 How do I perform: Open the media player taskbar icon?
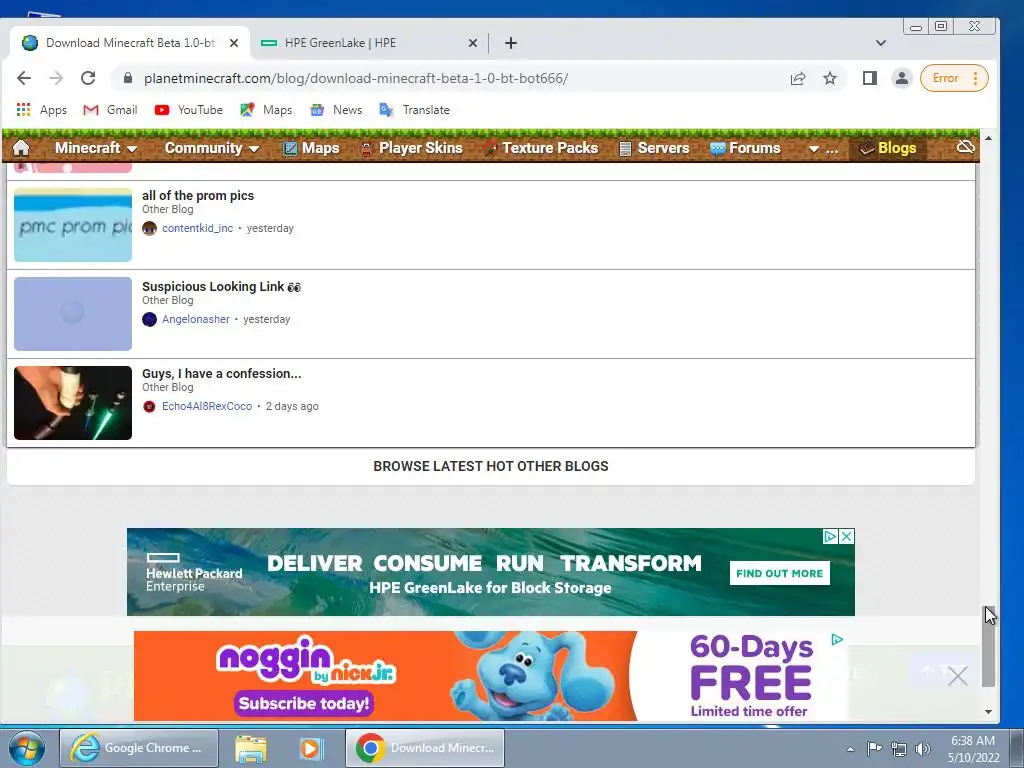(x=312, y=748)
